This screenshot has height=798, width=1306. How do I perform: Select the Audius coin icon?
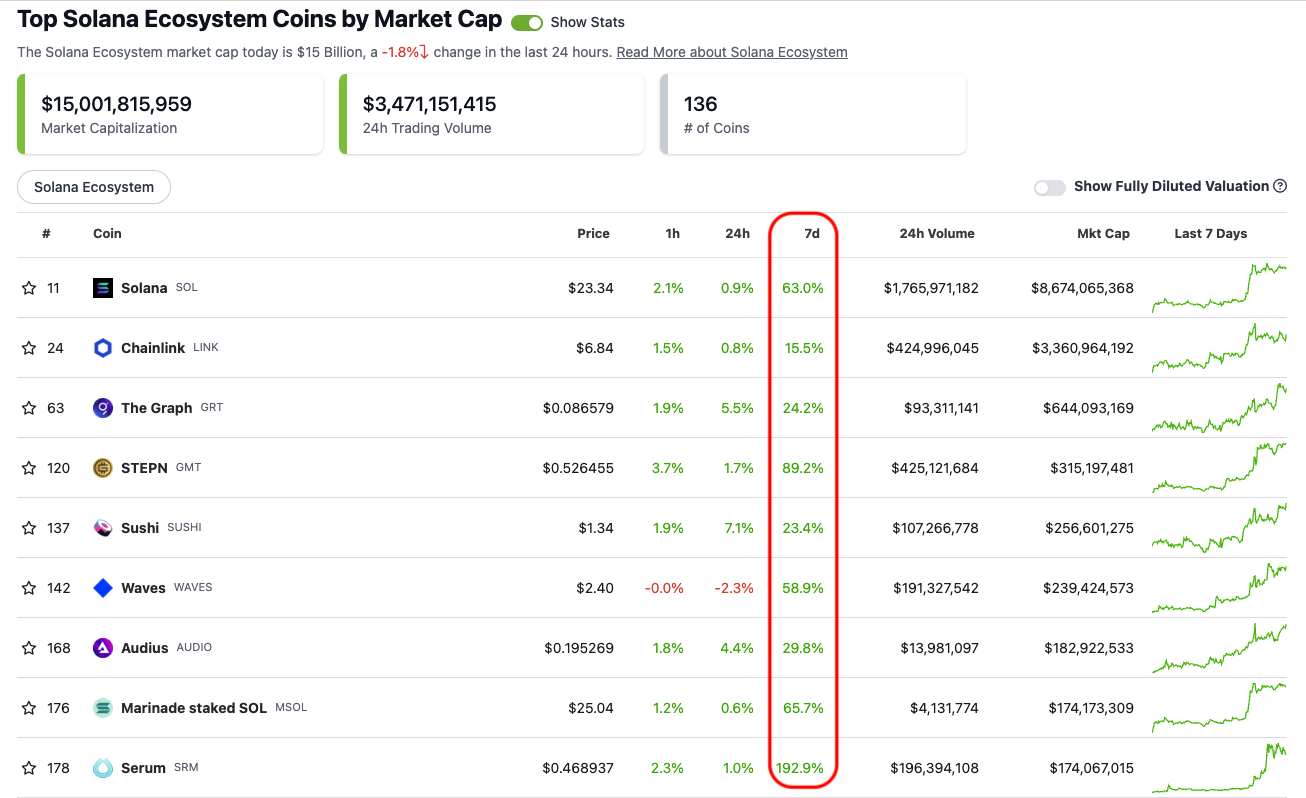point(103,647)
